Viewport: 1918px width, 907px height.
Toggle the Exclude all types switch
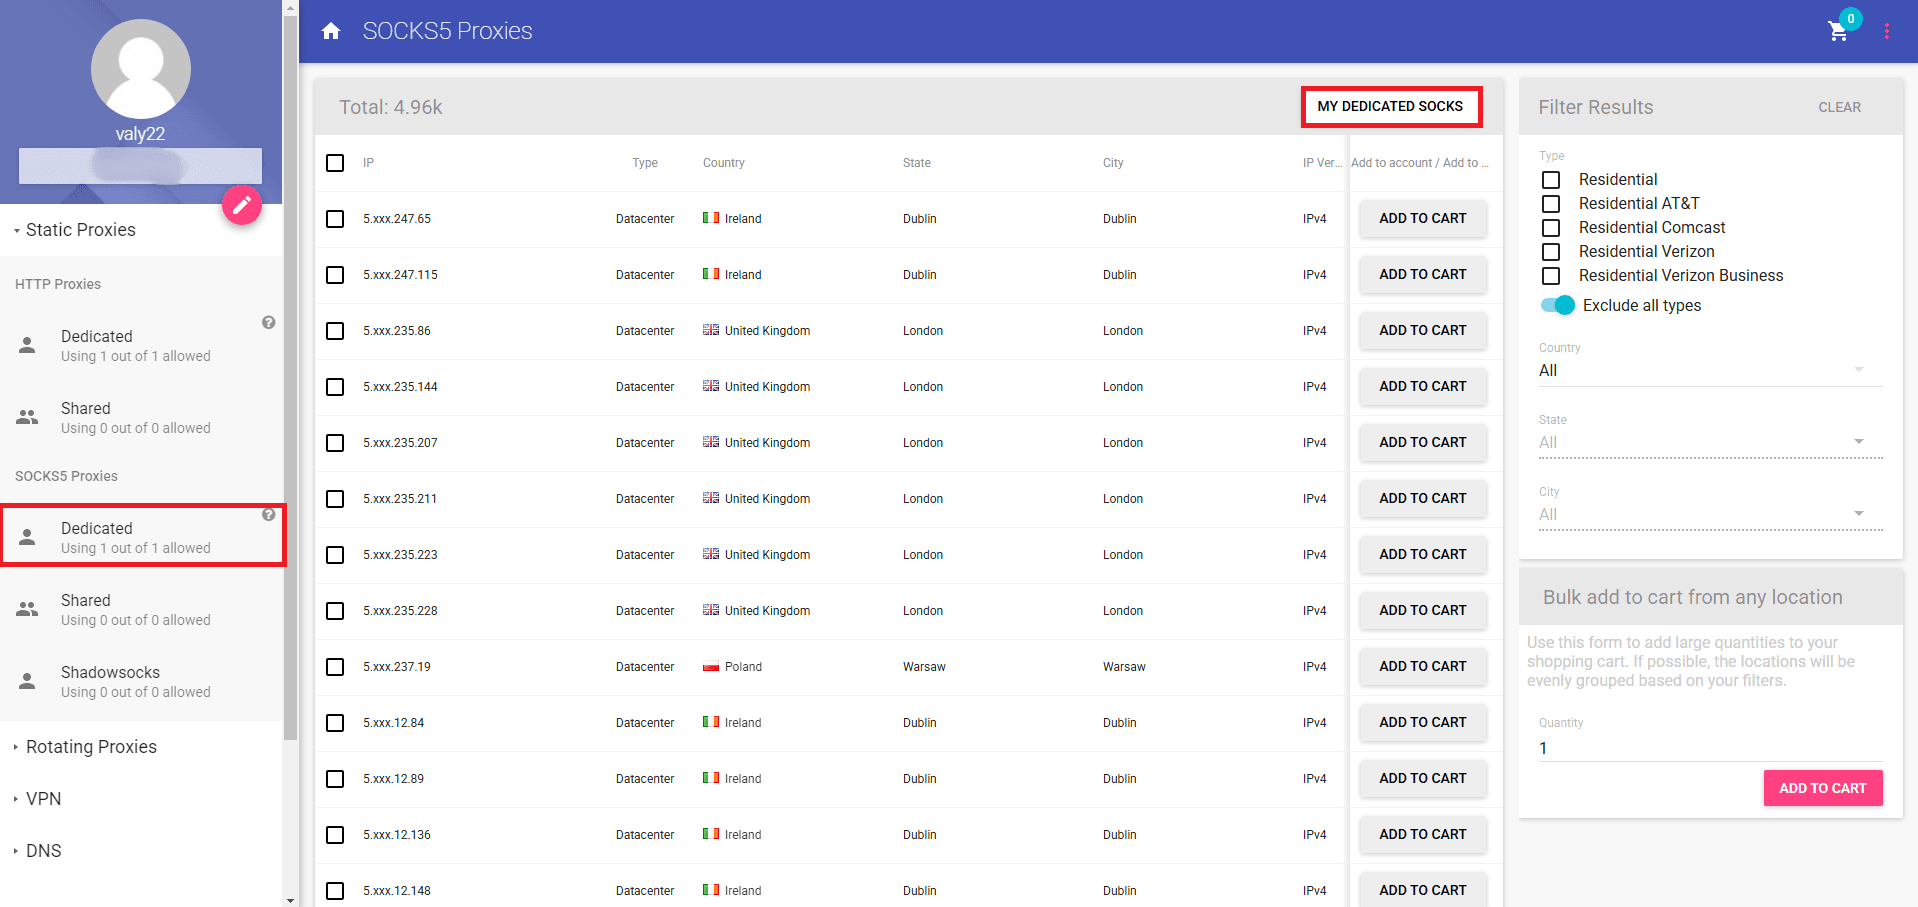(1558, 305)
